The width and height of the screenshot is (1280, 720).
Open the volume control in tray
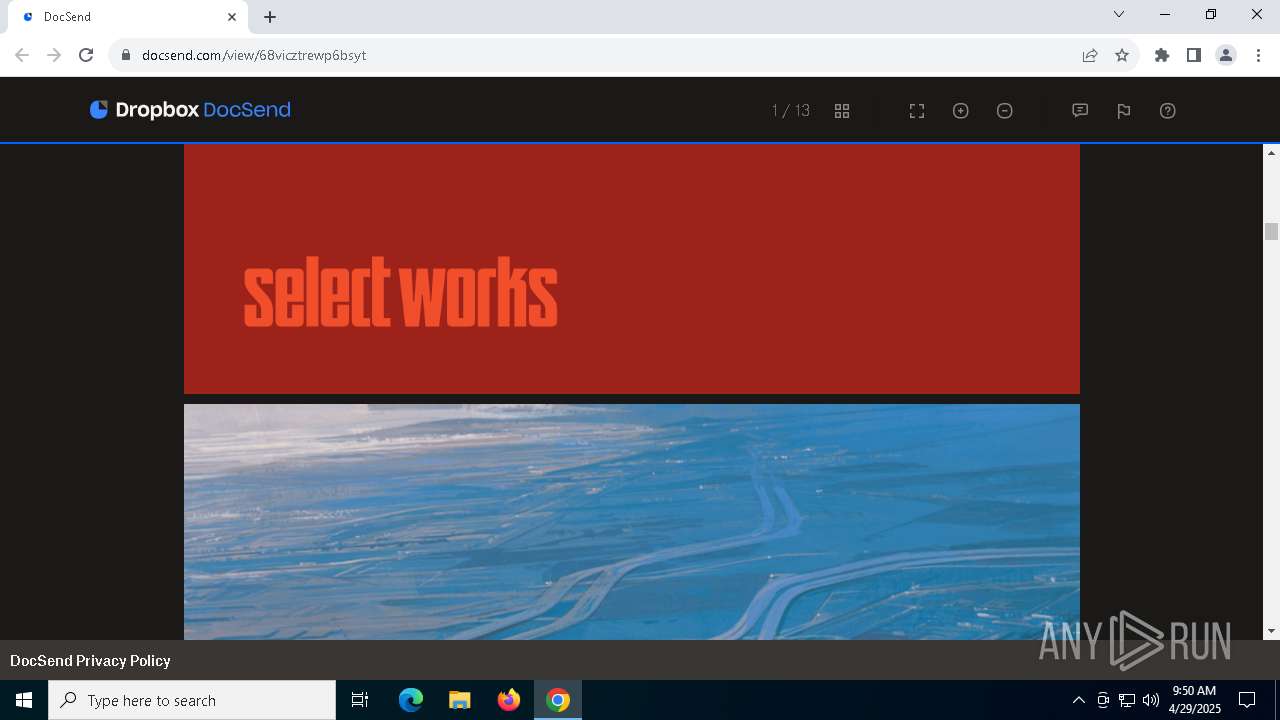coord(1151,700)
